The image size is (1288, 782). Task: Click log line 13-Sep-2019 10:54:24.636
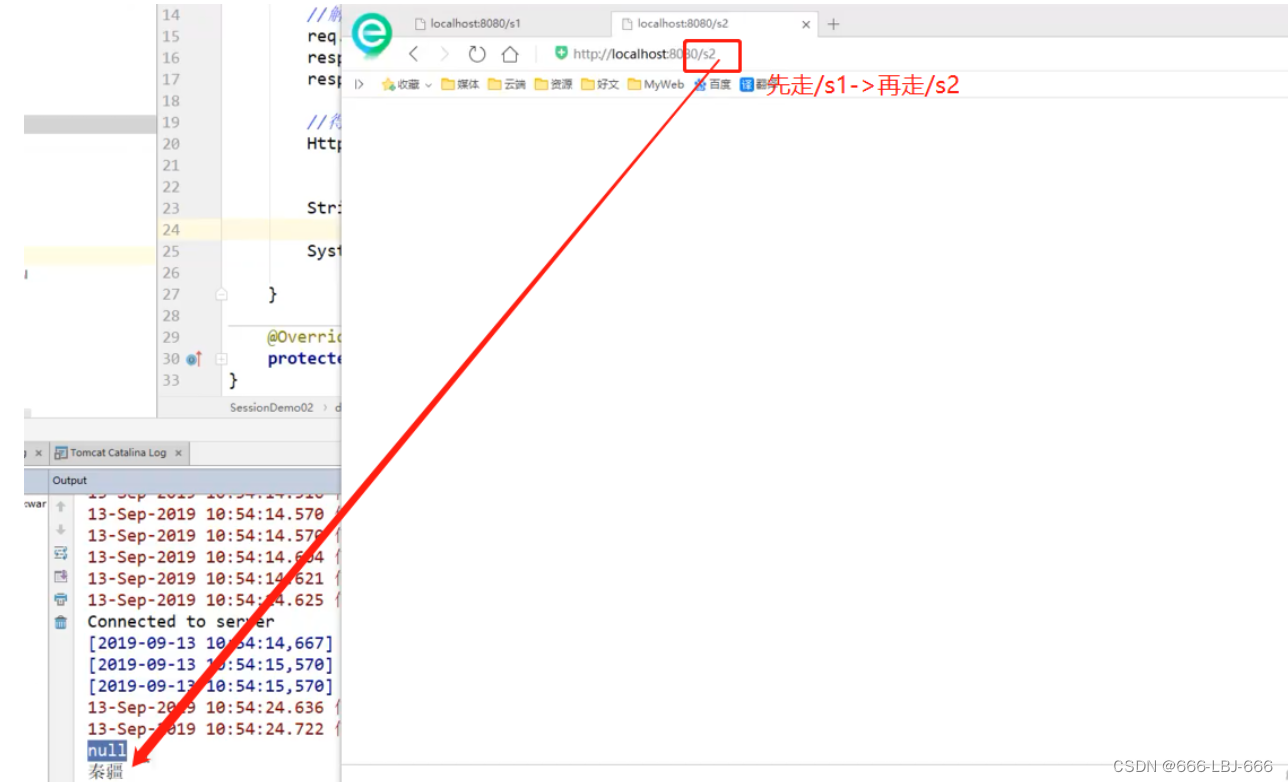[x=206, y=707]
